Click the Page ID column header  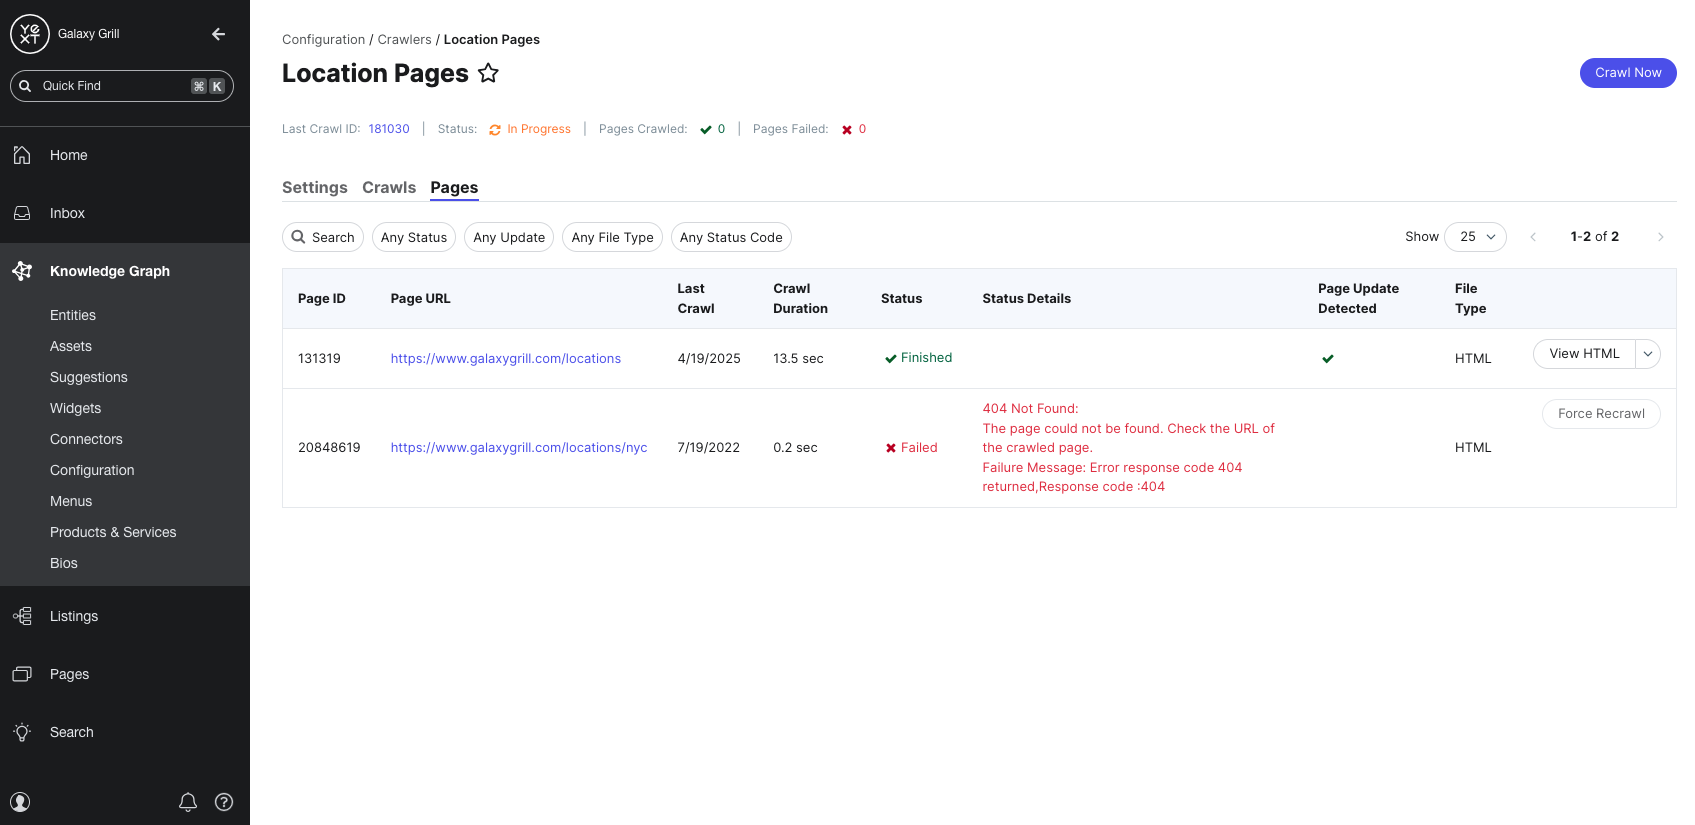pos(322,299)
